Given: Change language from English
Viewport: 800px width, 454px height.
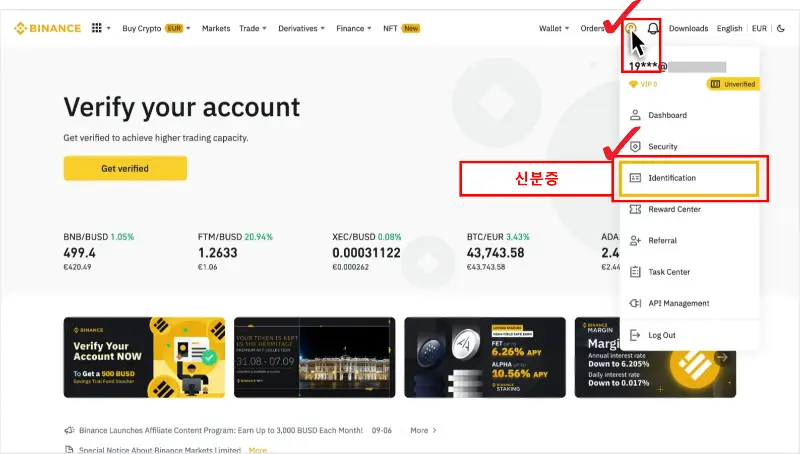Looking at the screenshot, I should point(729,29).
